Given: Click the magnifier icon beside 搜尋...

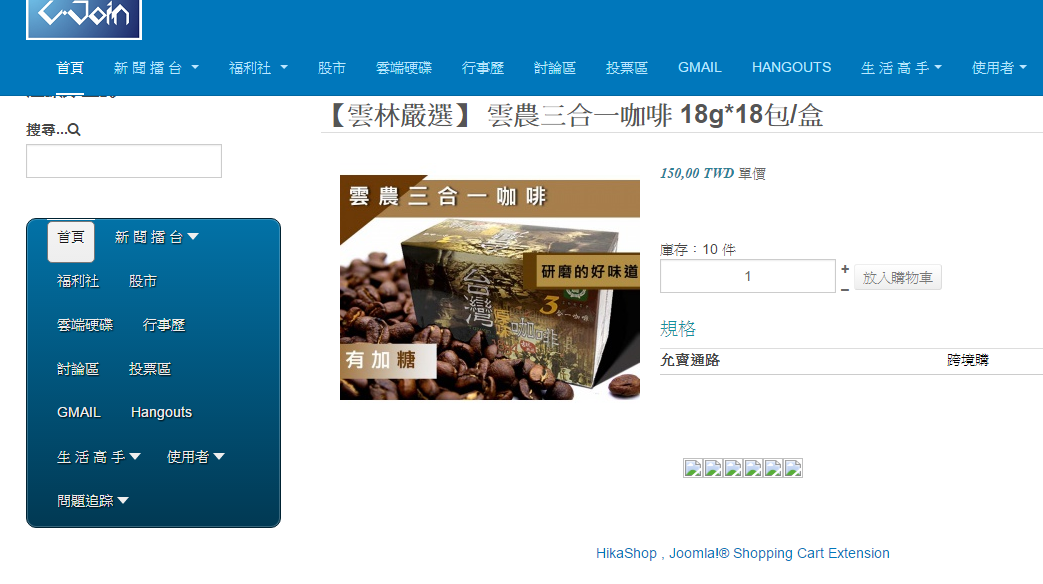Looking at the screenshot, I should tap(74, 130).
